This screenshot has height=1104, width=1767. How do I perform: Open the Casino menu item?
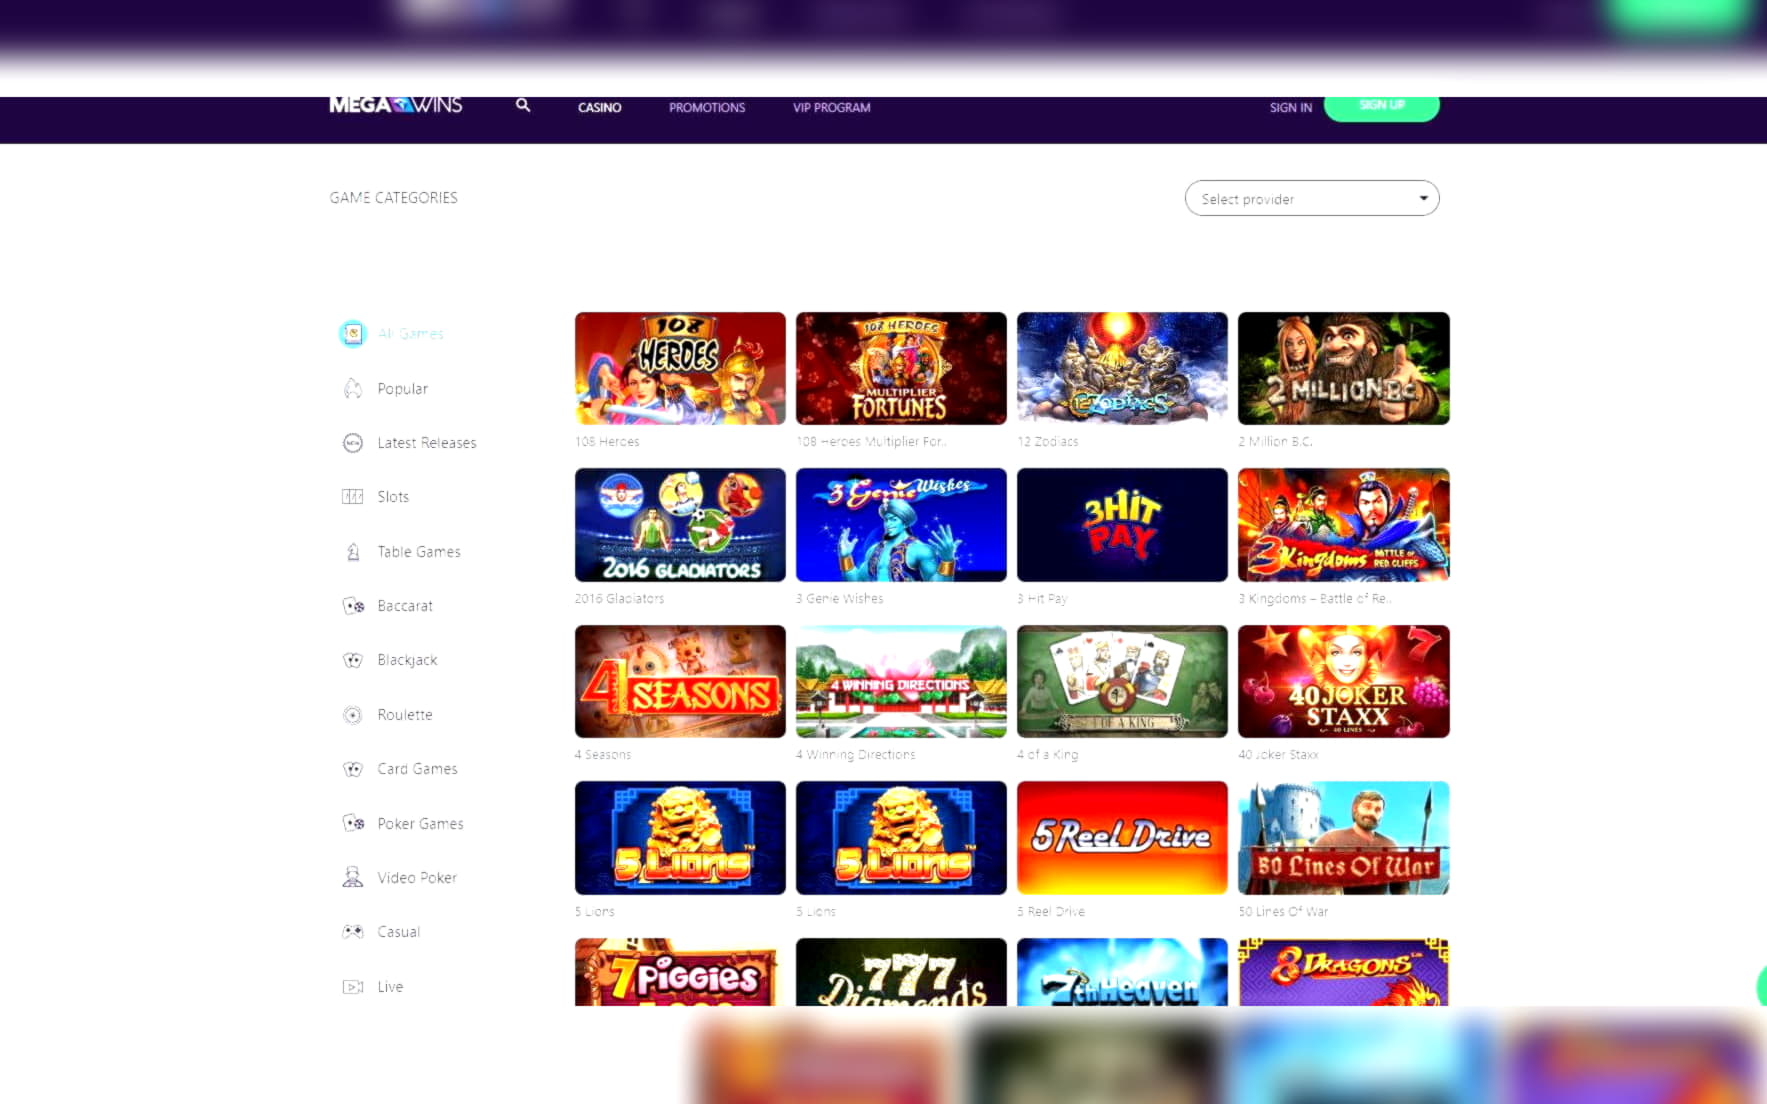coord(600,108)
